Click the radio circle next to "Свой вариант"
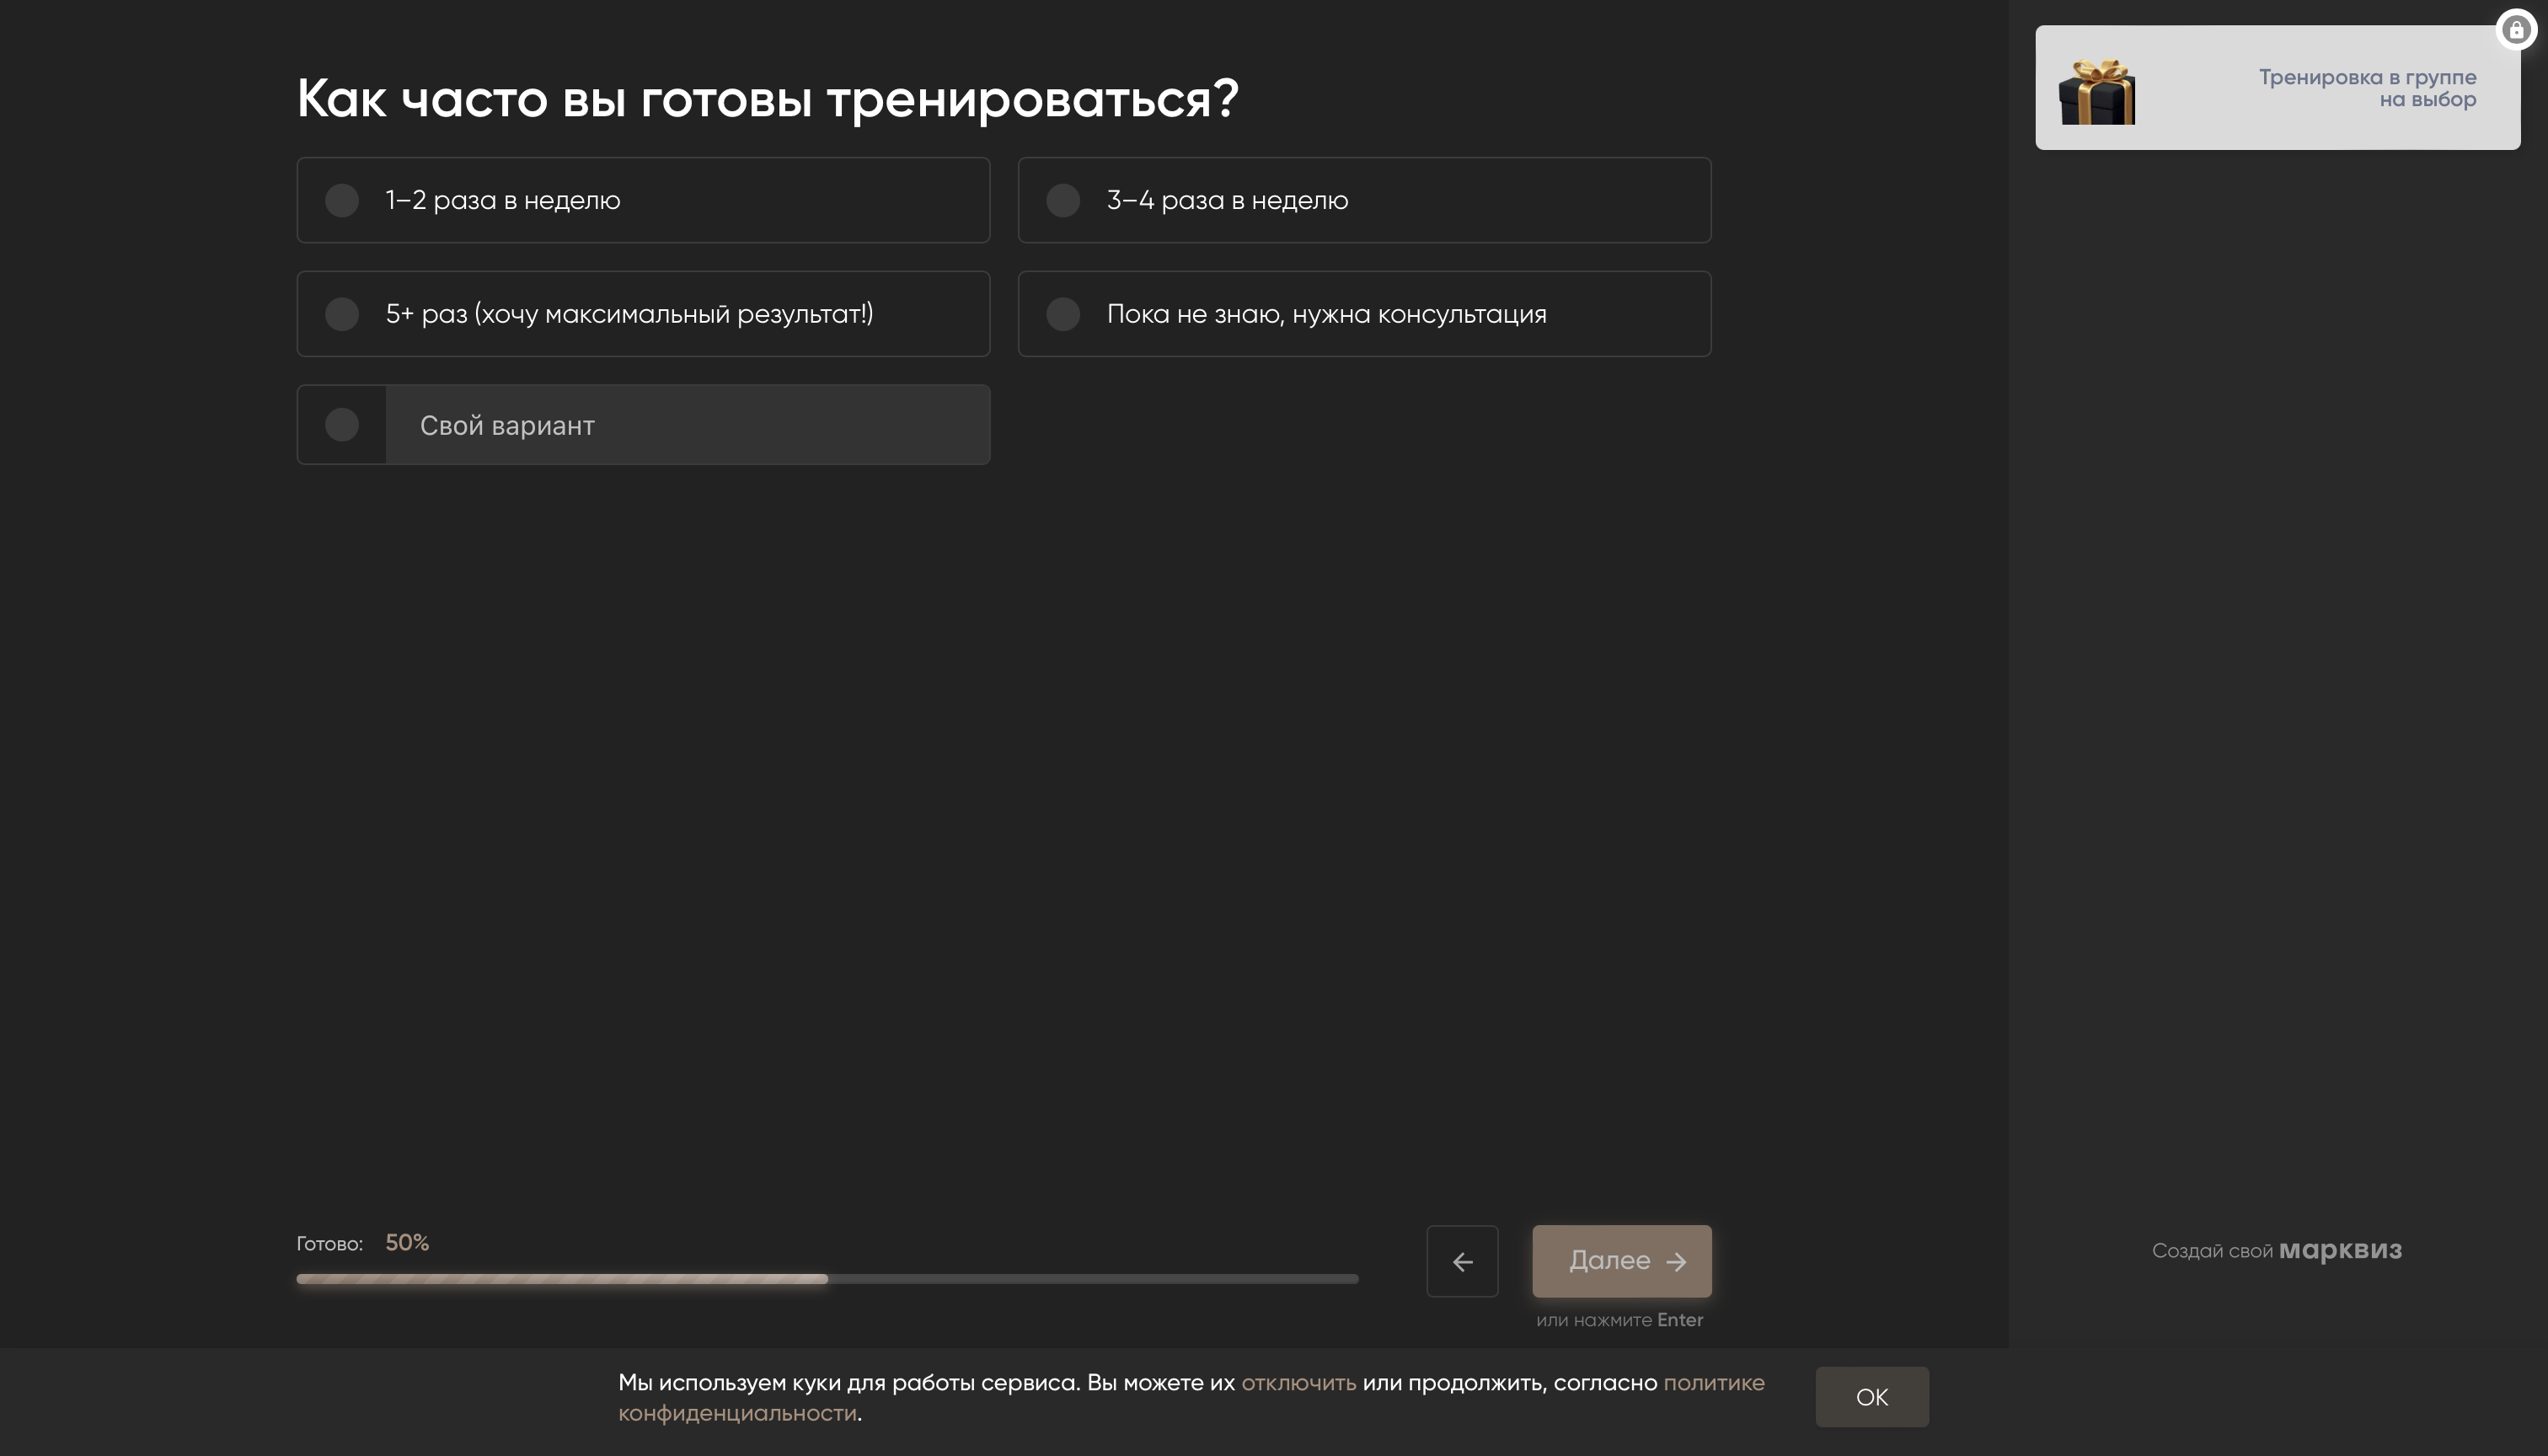This screenshot has width=2548, height=1456. 343,425
